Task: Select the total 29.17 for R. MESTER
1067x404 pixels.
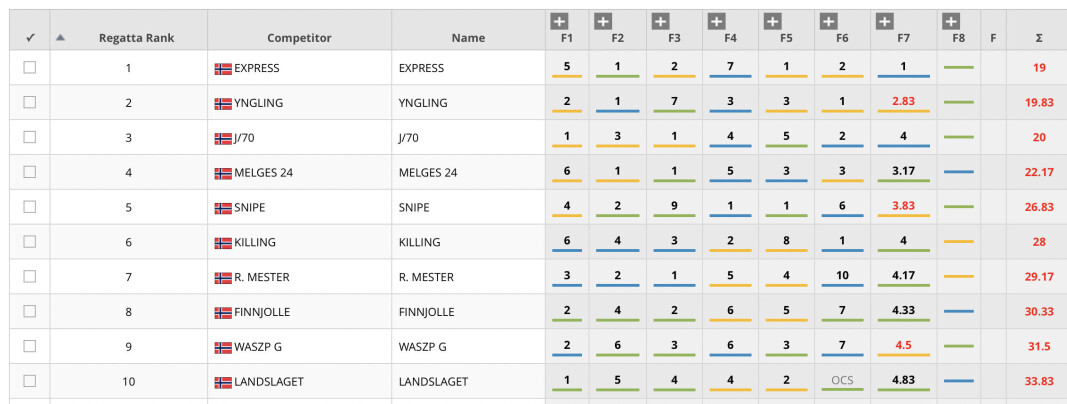Action: pyautogui.click(x=1039, y=277)
